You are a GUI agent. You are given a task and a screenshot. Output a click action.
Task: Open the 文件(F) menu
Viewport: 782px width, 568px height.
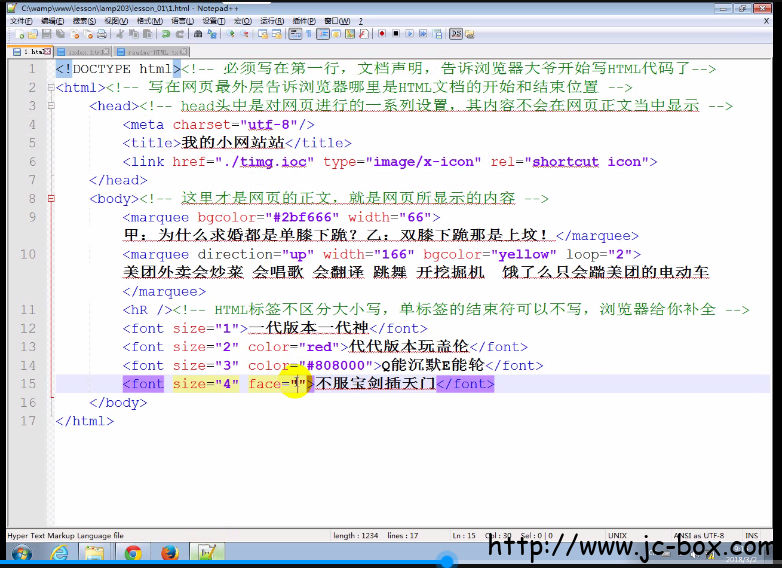(x=21, y=20)
